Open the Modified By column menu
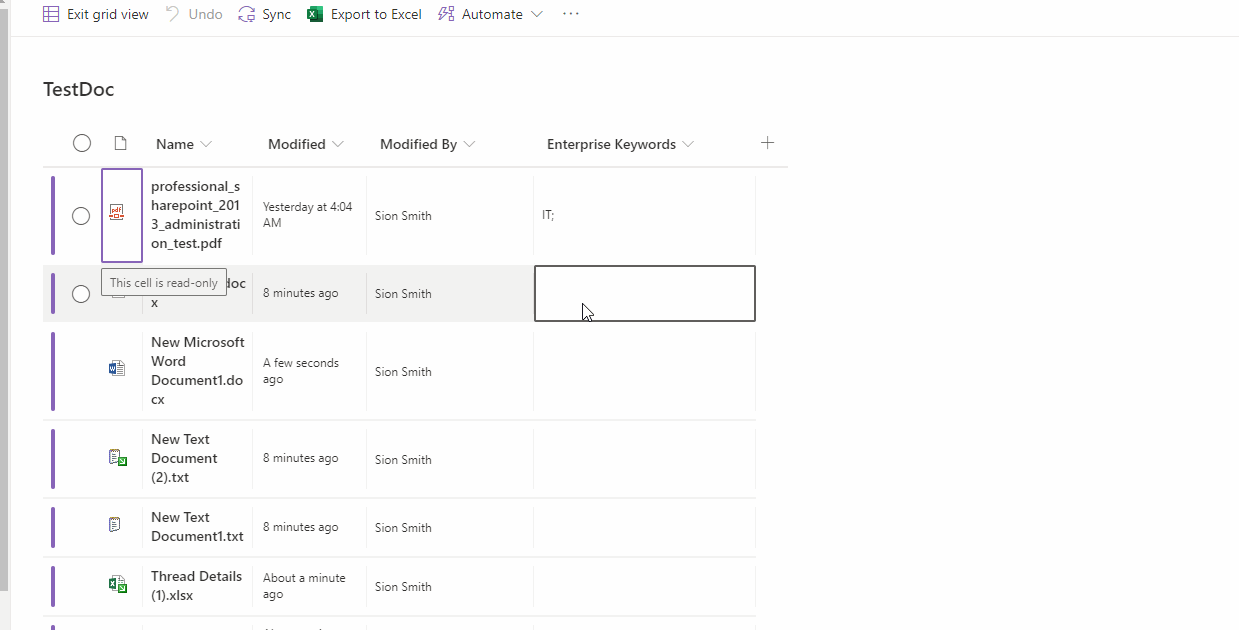The image size is (1239, 630). [x=469, y=144]
